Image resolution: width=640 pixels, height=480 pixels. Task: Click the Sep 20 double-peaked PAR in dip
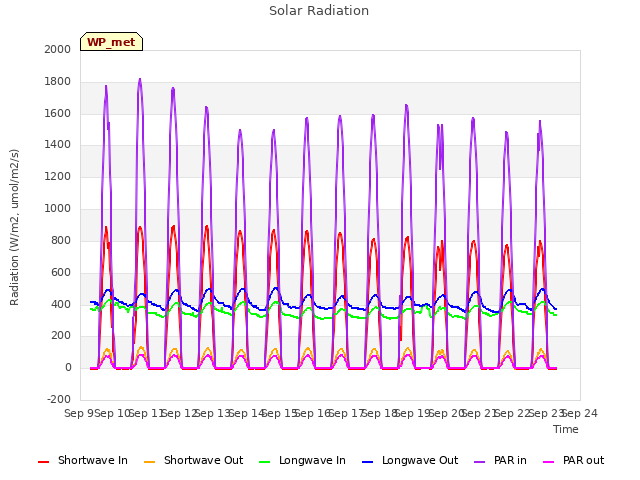pyautogui.click(x=440, y=168)
